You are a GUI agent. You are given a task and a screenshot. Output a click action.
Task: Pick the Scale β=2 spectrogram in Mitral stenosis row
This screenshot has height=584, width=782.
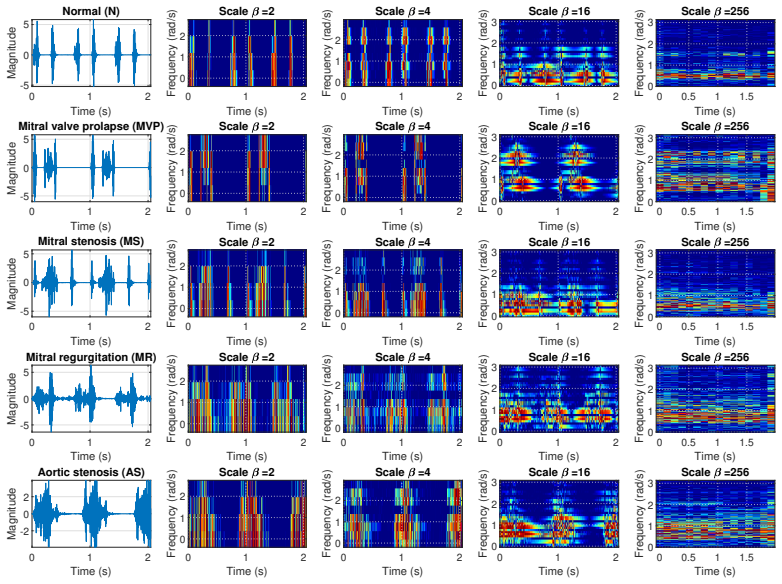click(247, 284)
